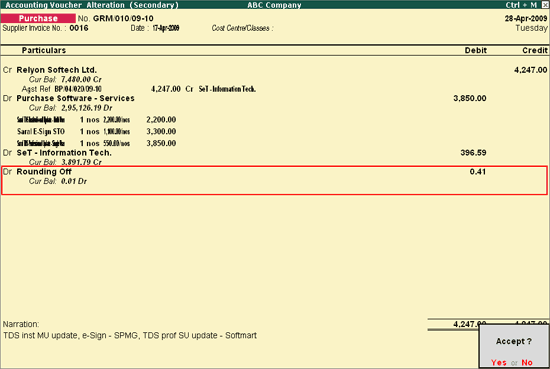Select Purchase Software - Services ledger
This screenshot has width=550, height=369.
pos(75,98)
